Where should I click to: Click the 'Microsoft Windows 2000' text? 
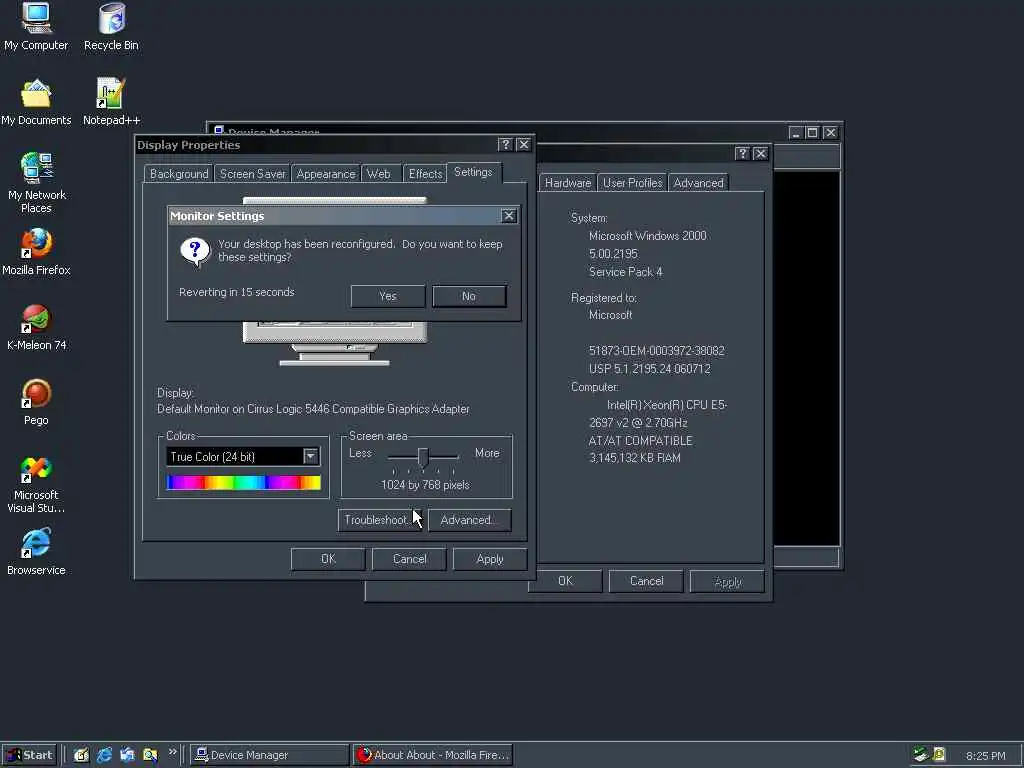pyautogui.click(x=648, y=236)
